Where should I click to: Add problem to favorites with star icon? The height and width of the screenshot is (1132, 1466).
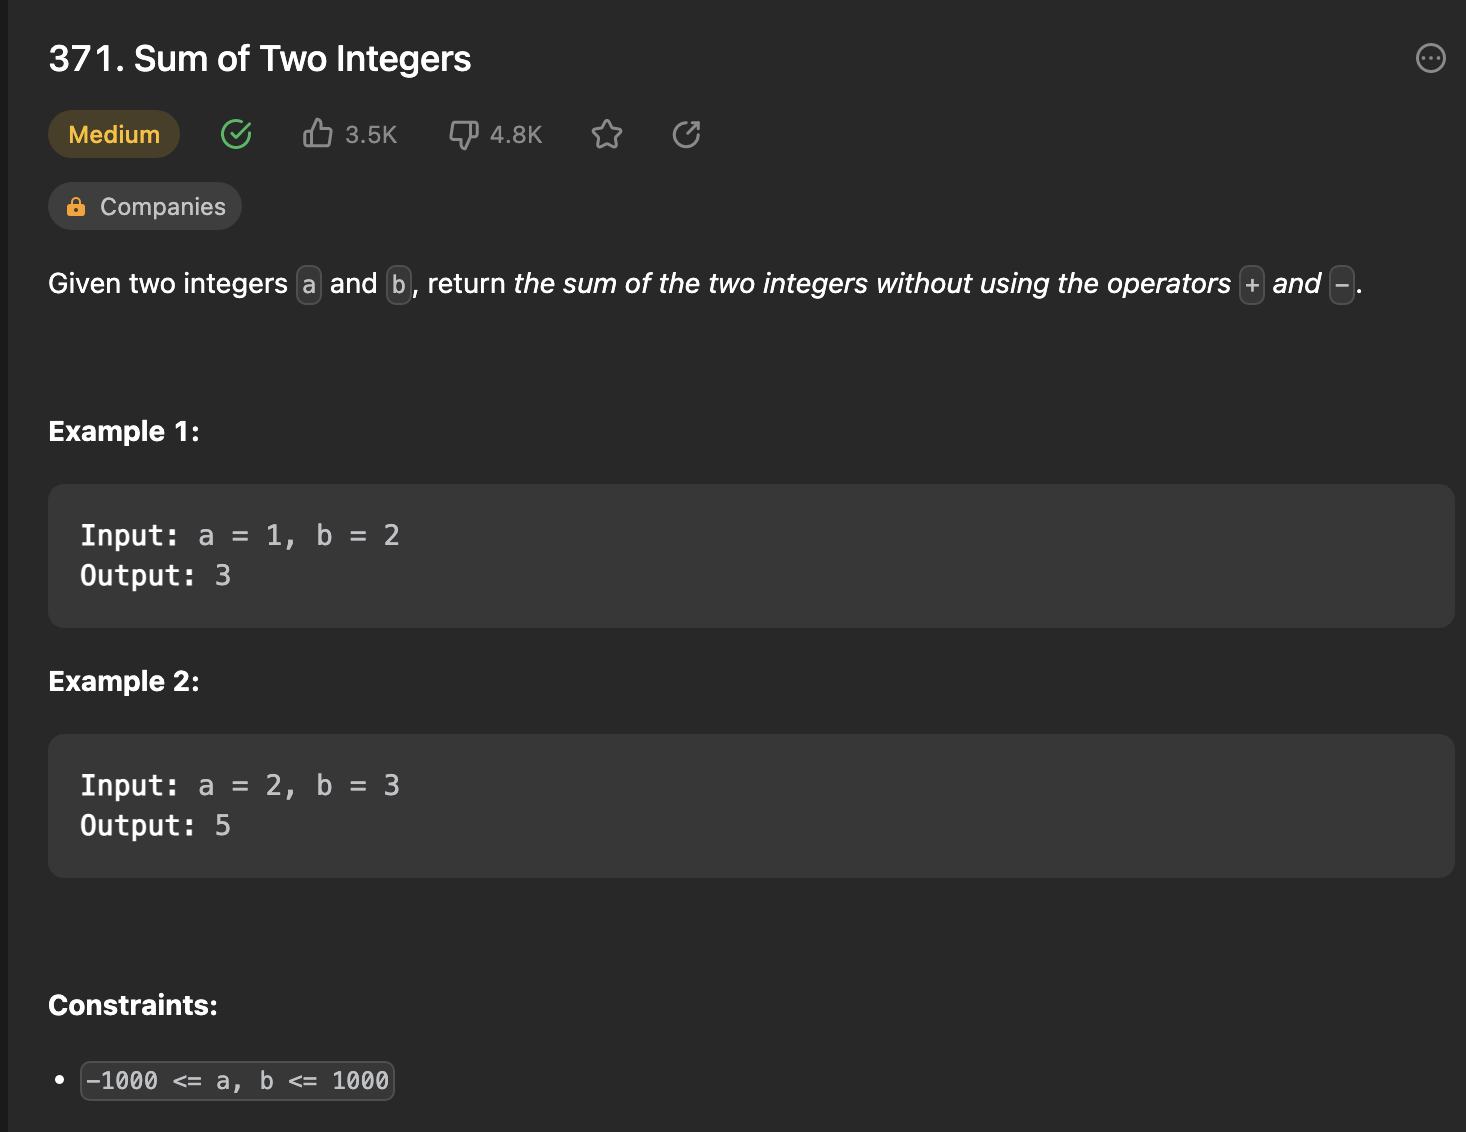pyautogui.click(x=607, y=134)
